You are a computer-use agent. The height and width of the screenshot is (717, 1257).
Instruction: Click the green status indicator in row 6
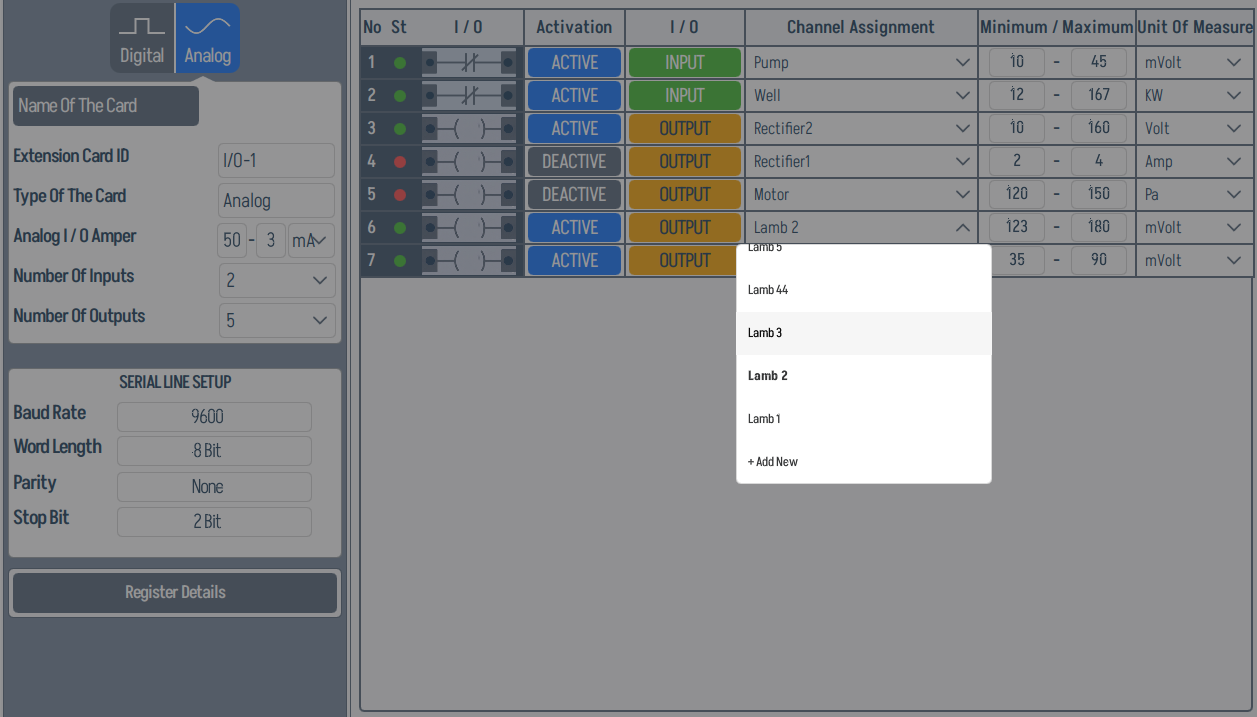pos(400,228)
